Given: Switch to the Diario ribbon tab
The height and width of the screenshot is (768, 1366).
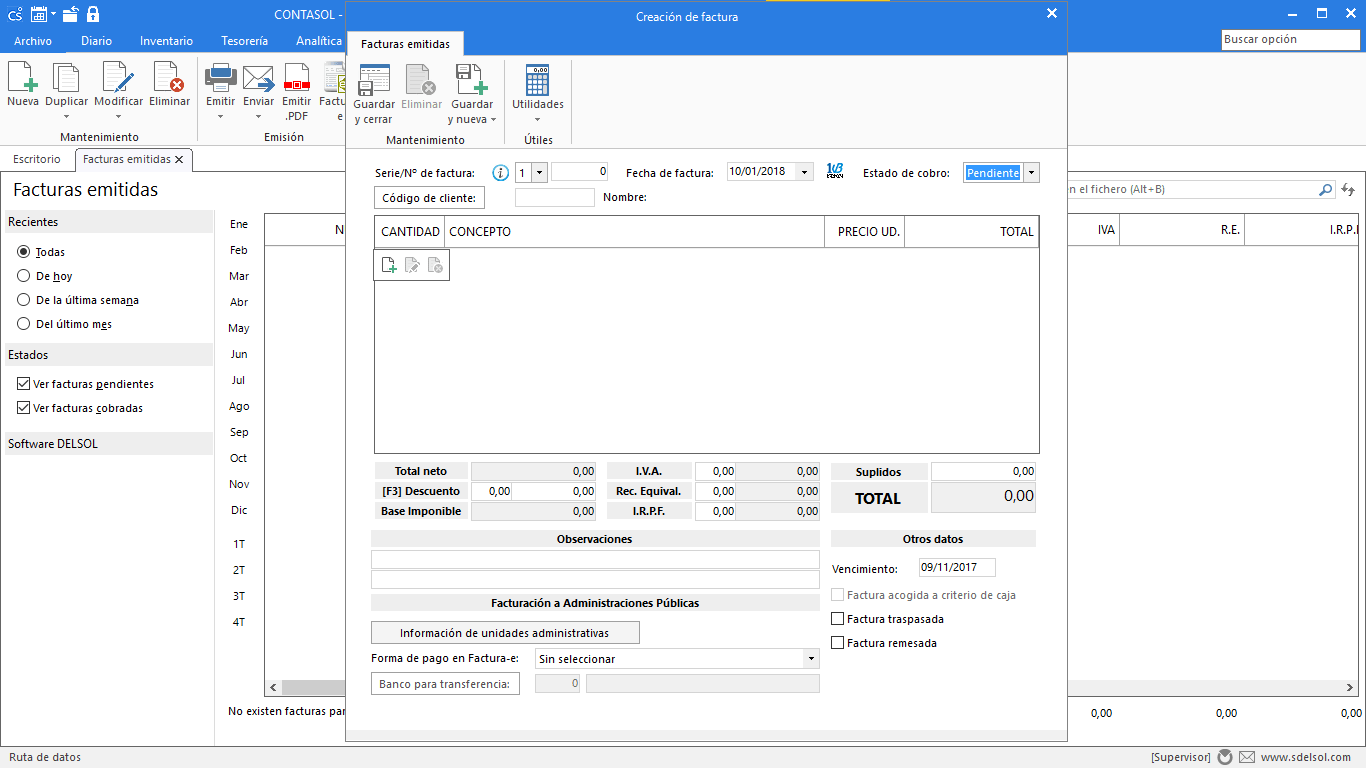Looking at the screenshot, I should pyautogui.click(x=97, y=41).
